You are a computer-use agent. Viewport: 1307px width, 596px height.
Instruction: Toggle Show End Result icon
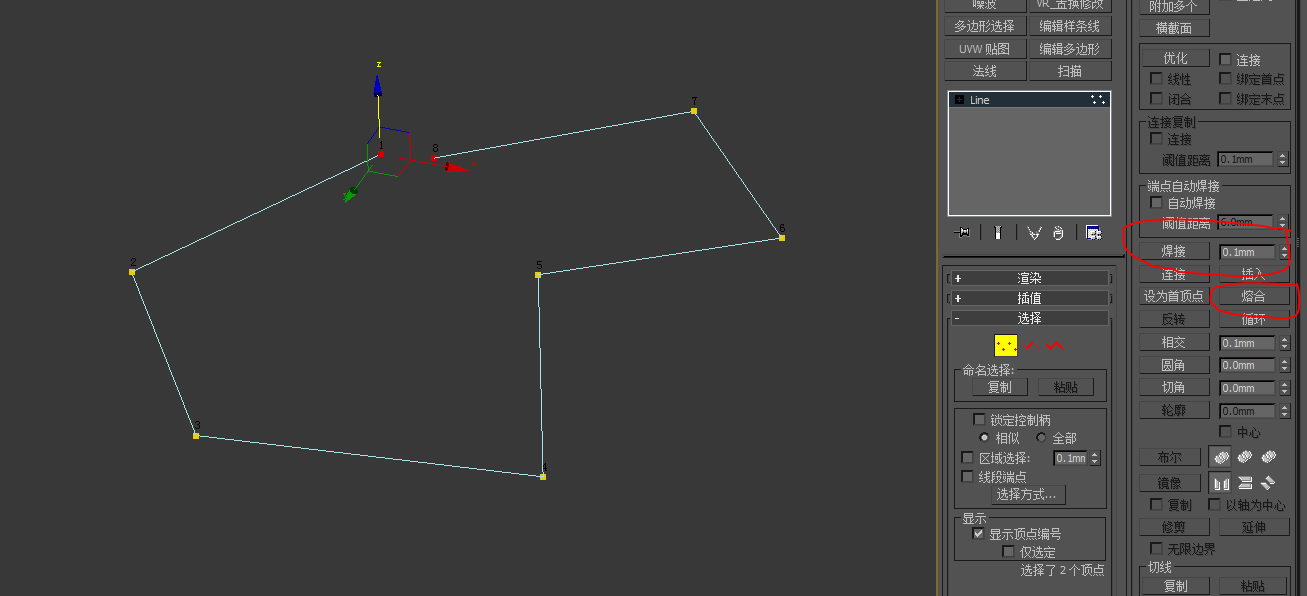[x=998, y=232]
